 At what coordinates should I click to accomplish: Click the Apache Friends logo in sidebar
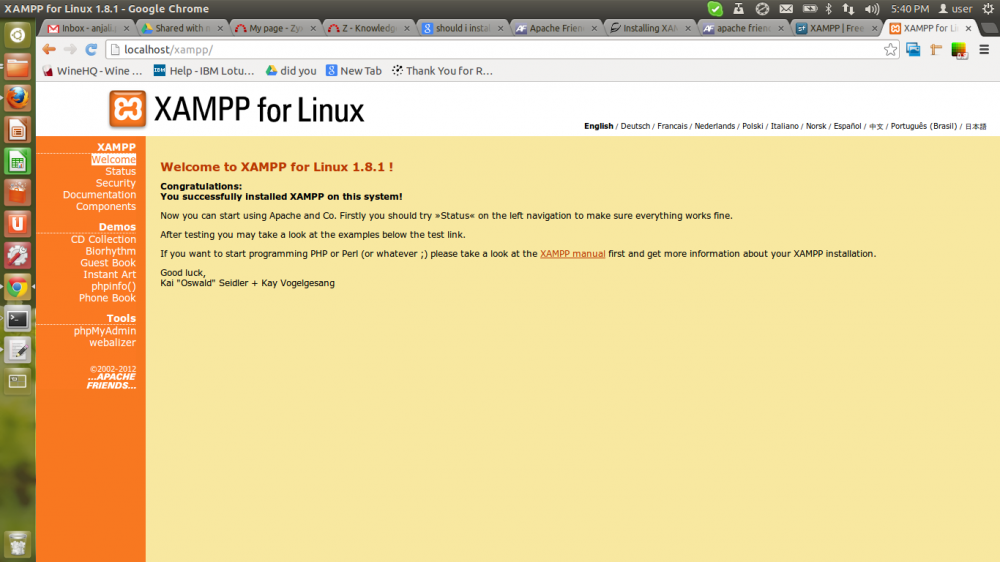112,381
